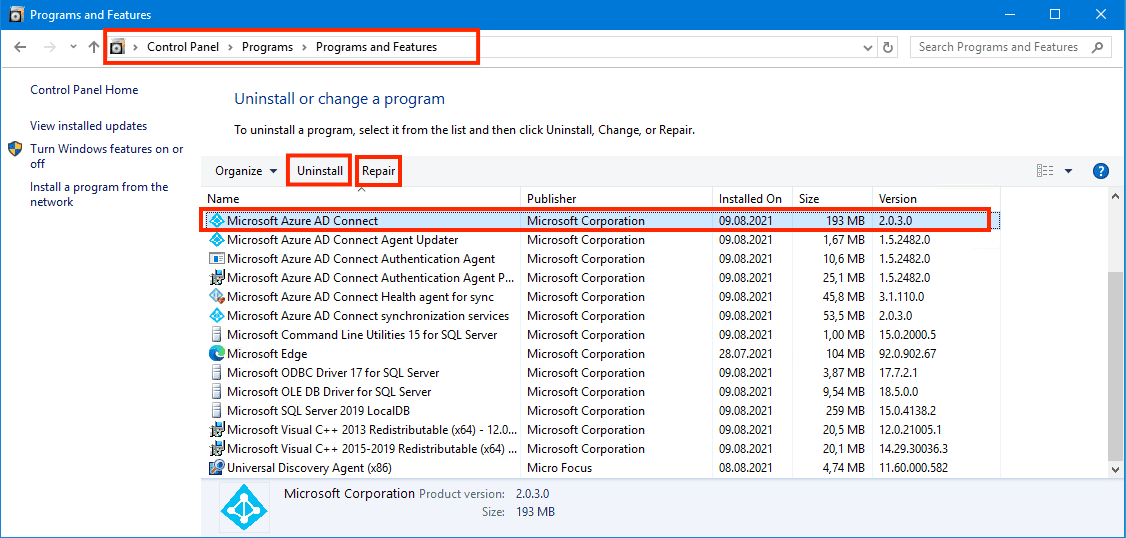Sort by the Name column header

coord(361,199)
